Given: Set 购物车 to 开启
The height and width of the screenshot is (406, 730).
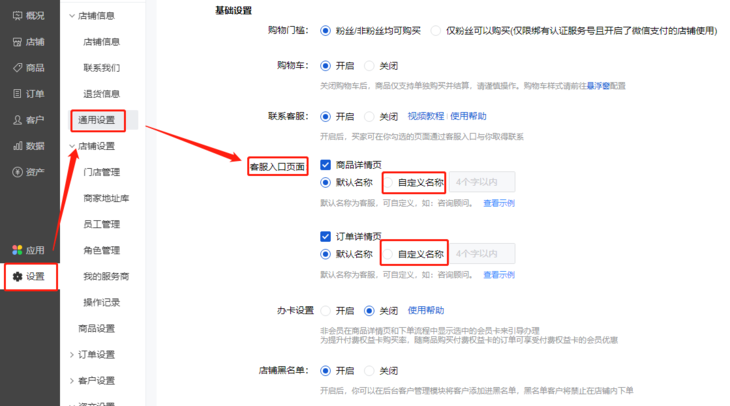Looking at the screenshot, I should (325, 66).
